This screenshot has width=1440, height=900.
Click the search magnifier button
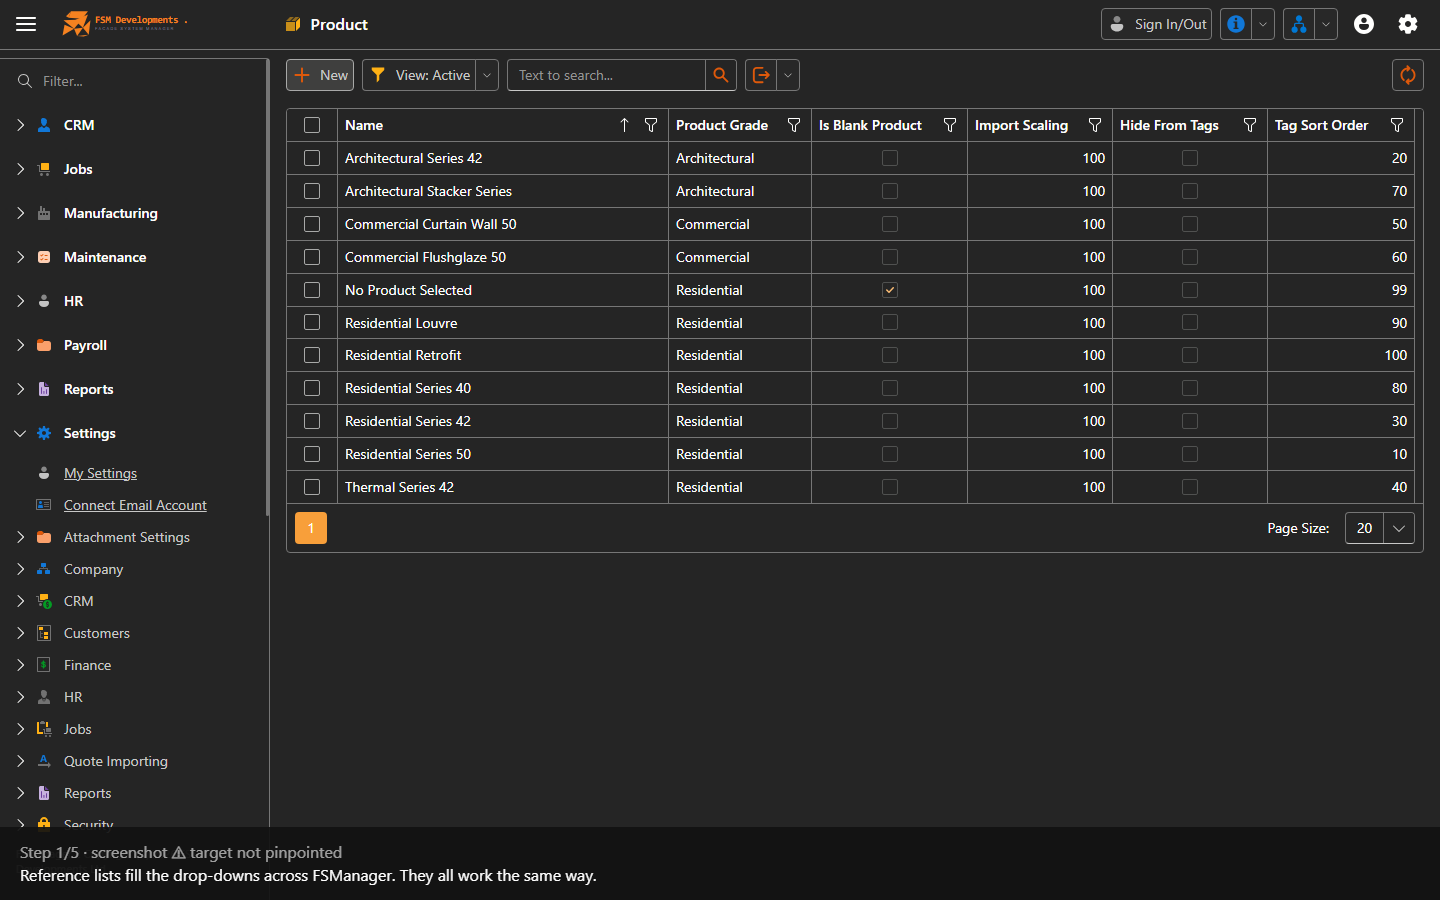pyautogui.click(x=721, y=75)
